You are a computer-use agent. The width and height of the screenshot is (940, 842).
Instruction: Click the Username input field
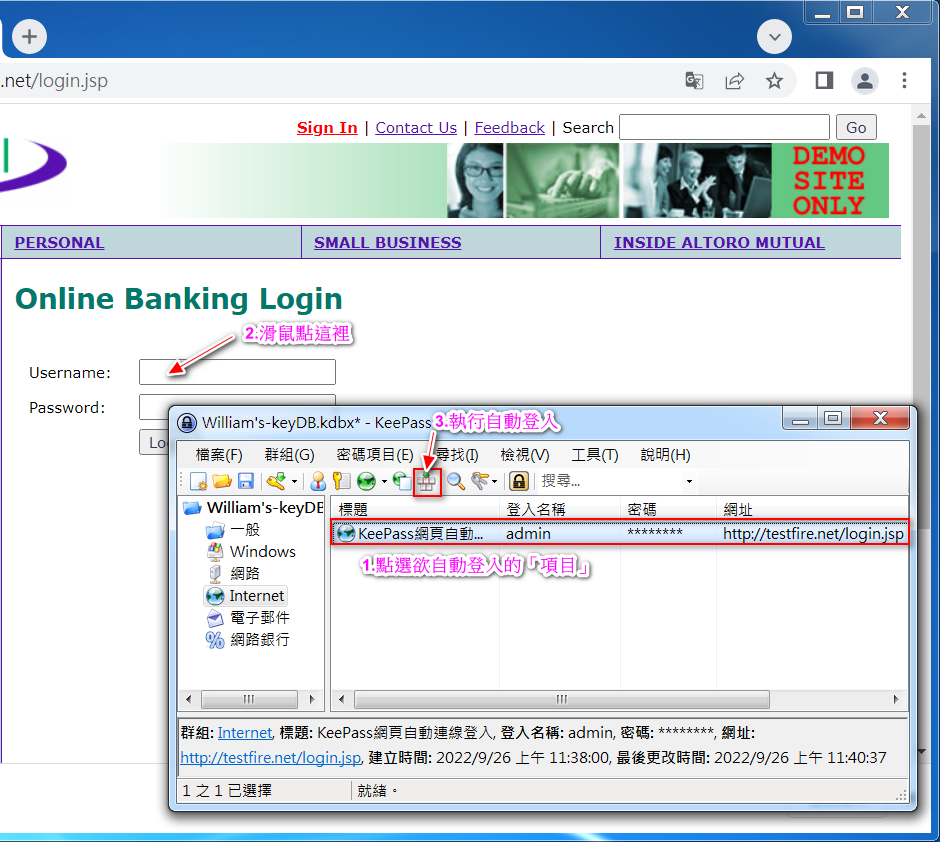coord(237,372)
